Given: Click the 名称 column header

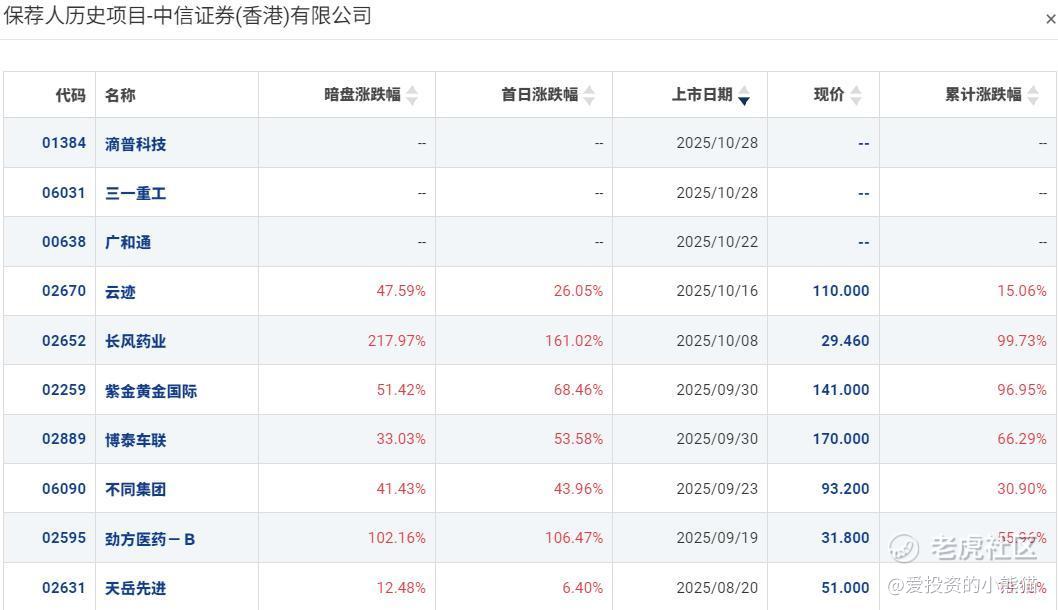Looking at the screenshot, I should [120, 95].
